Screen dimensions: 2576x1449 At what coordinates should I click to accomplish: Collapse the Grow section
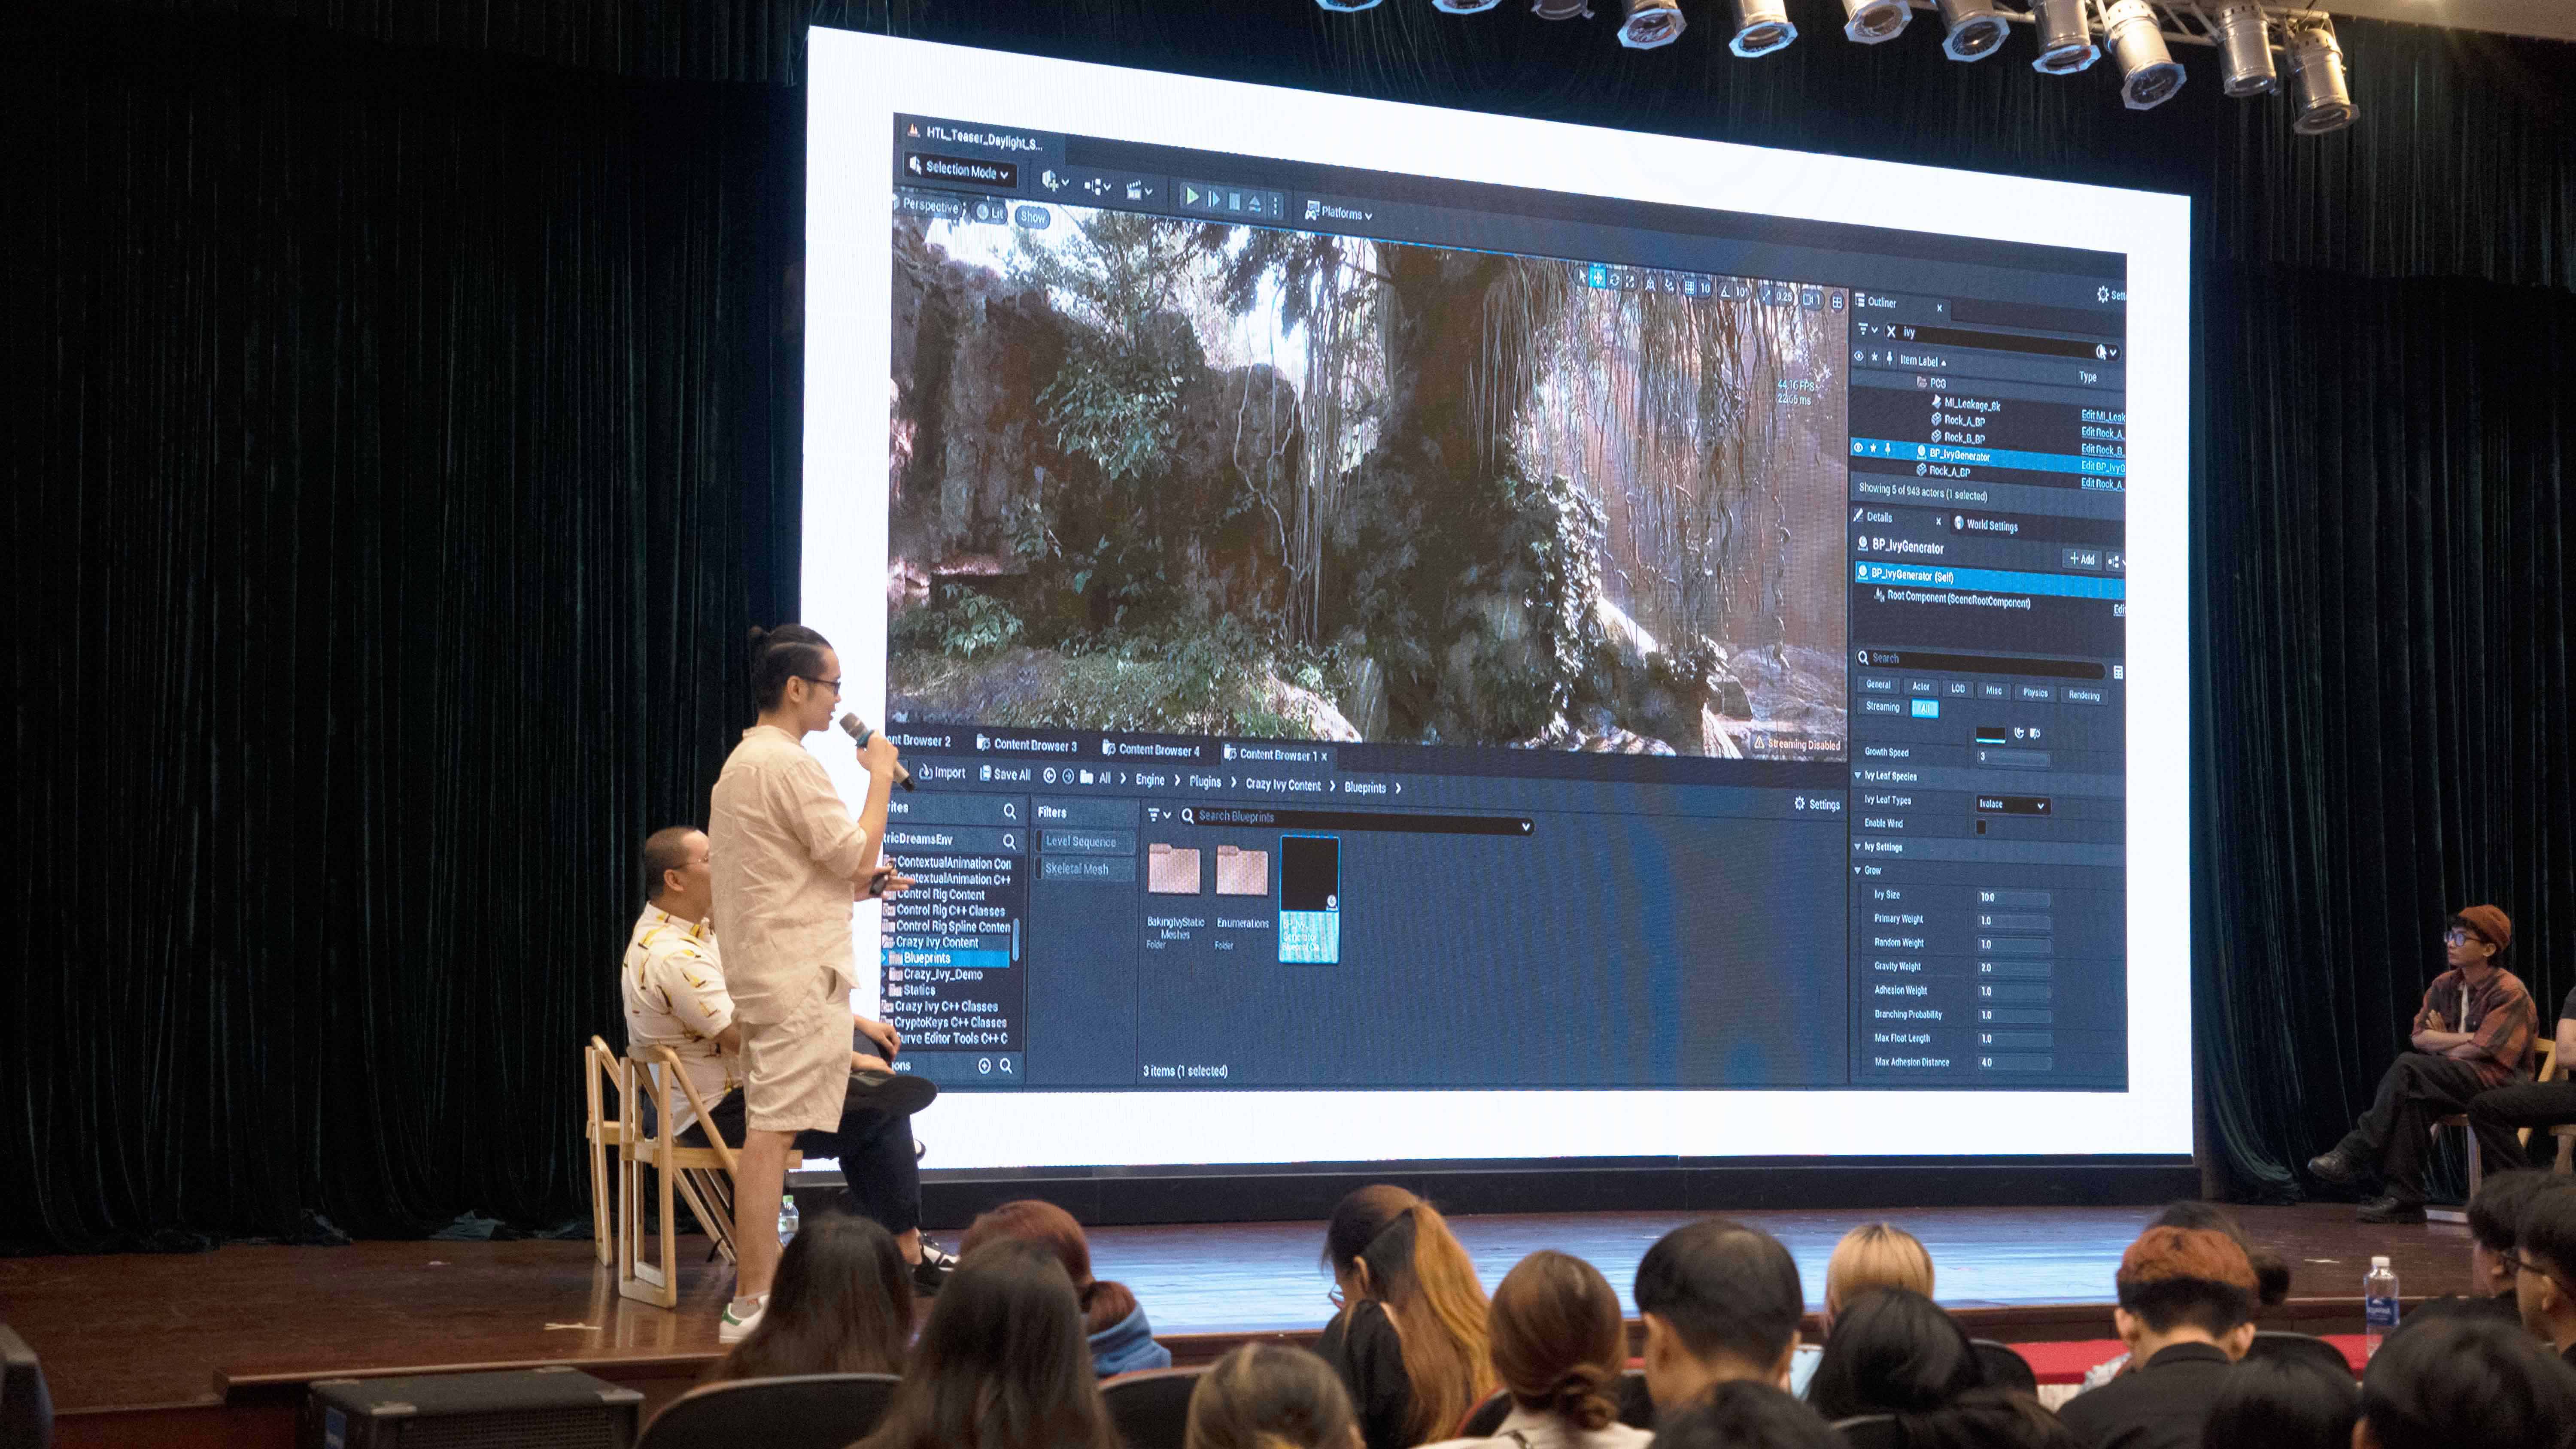[x=1858, y=870]
